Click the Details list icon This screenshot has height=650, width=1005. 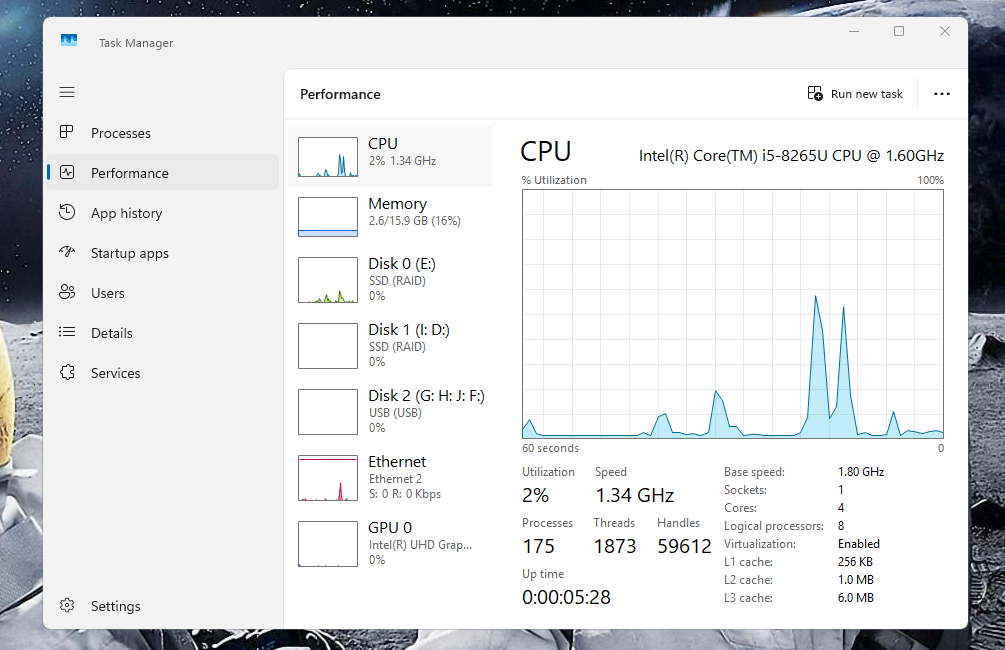tap(67, 332)
